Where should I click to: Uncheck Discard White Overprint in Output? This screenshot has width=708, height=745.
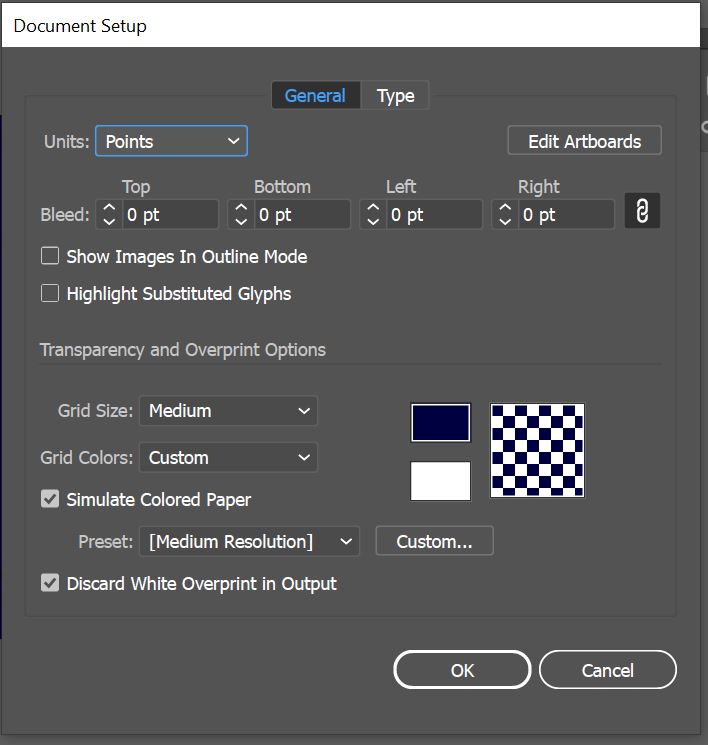[50, 583]
